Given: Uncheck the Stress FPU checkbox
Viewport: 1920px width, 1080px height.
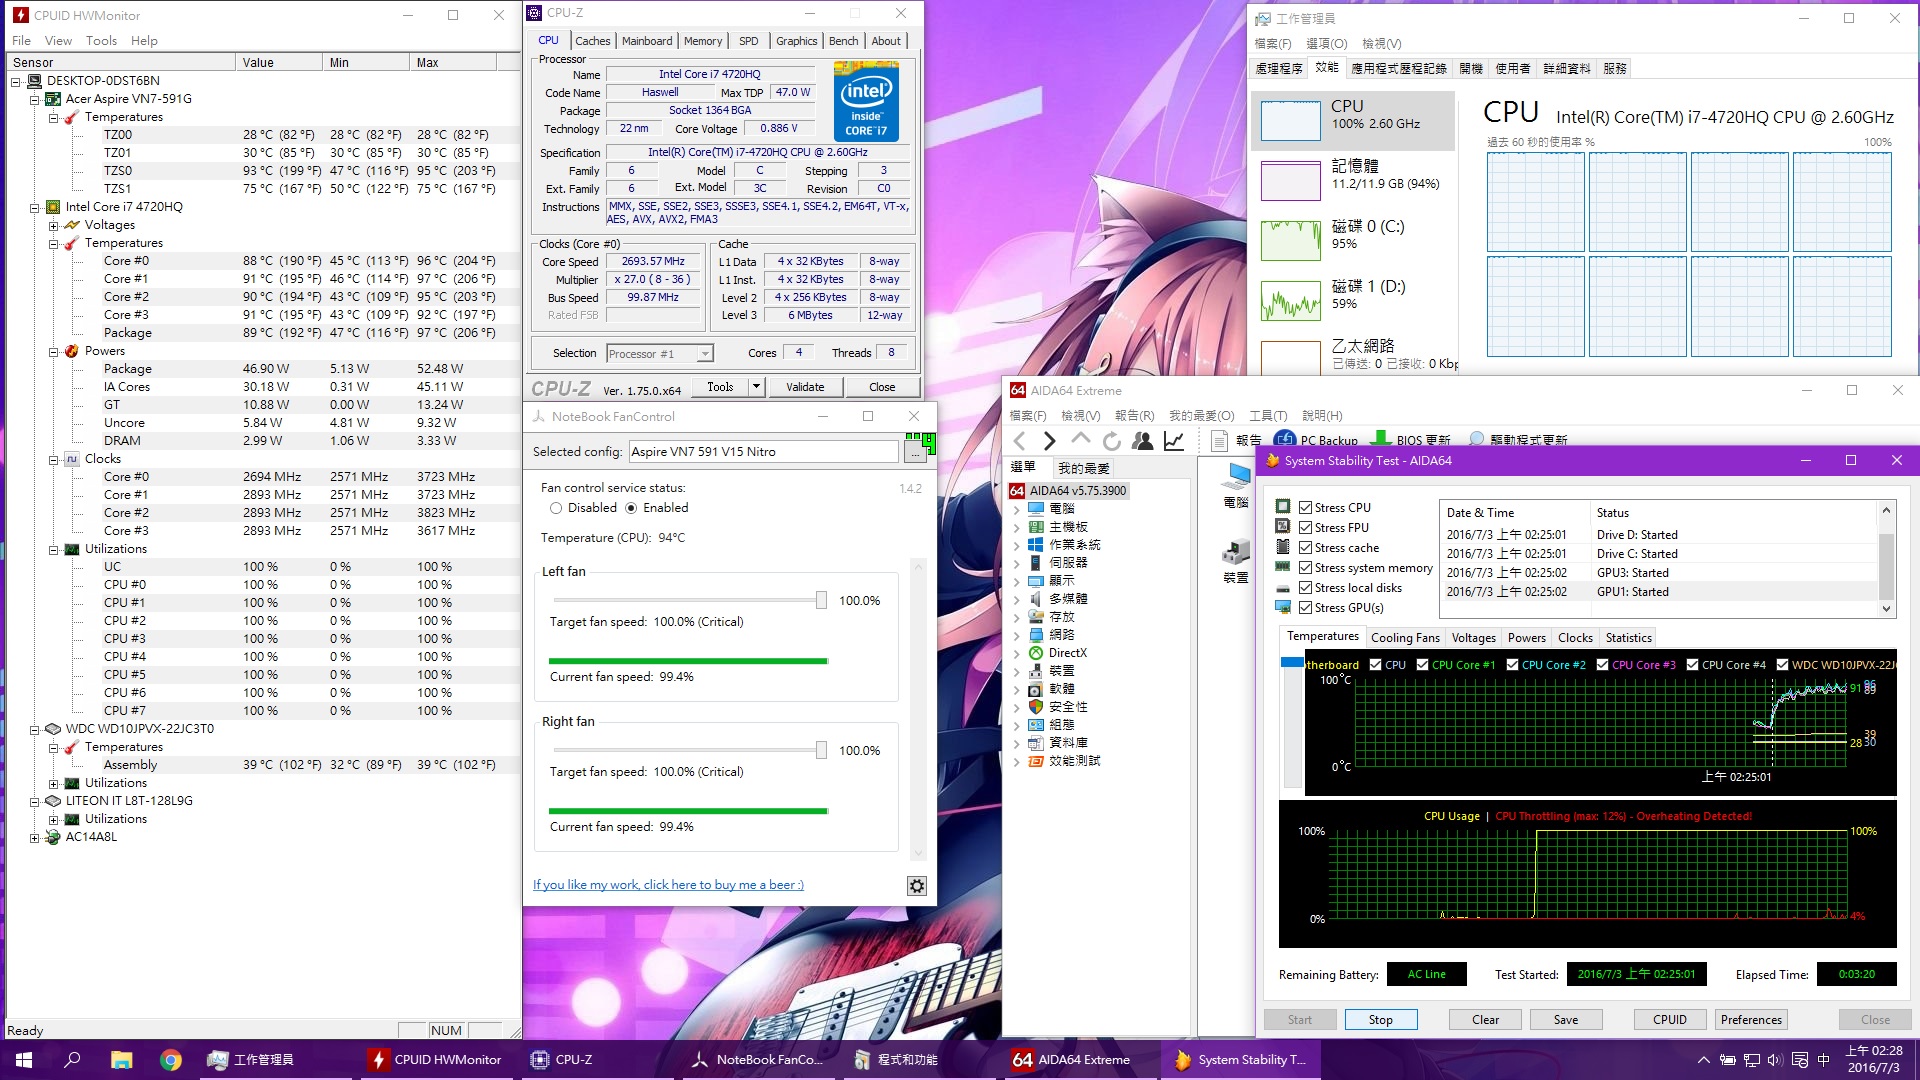Looking at the screenshot, I should [x=1305, y=528].
